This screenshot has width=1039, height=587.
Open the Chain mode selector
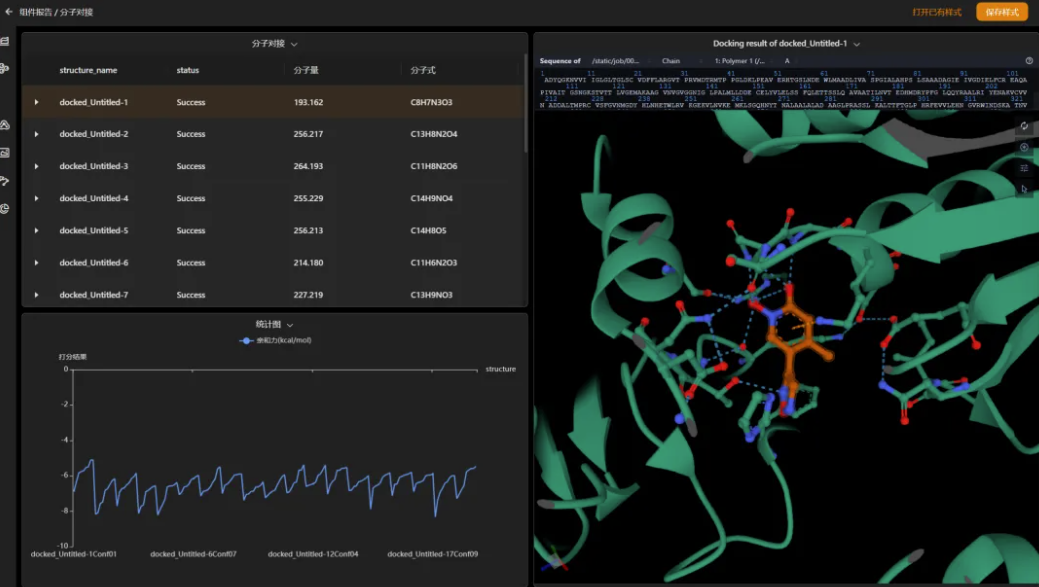pyautogui.click(x=671, y=61)
